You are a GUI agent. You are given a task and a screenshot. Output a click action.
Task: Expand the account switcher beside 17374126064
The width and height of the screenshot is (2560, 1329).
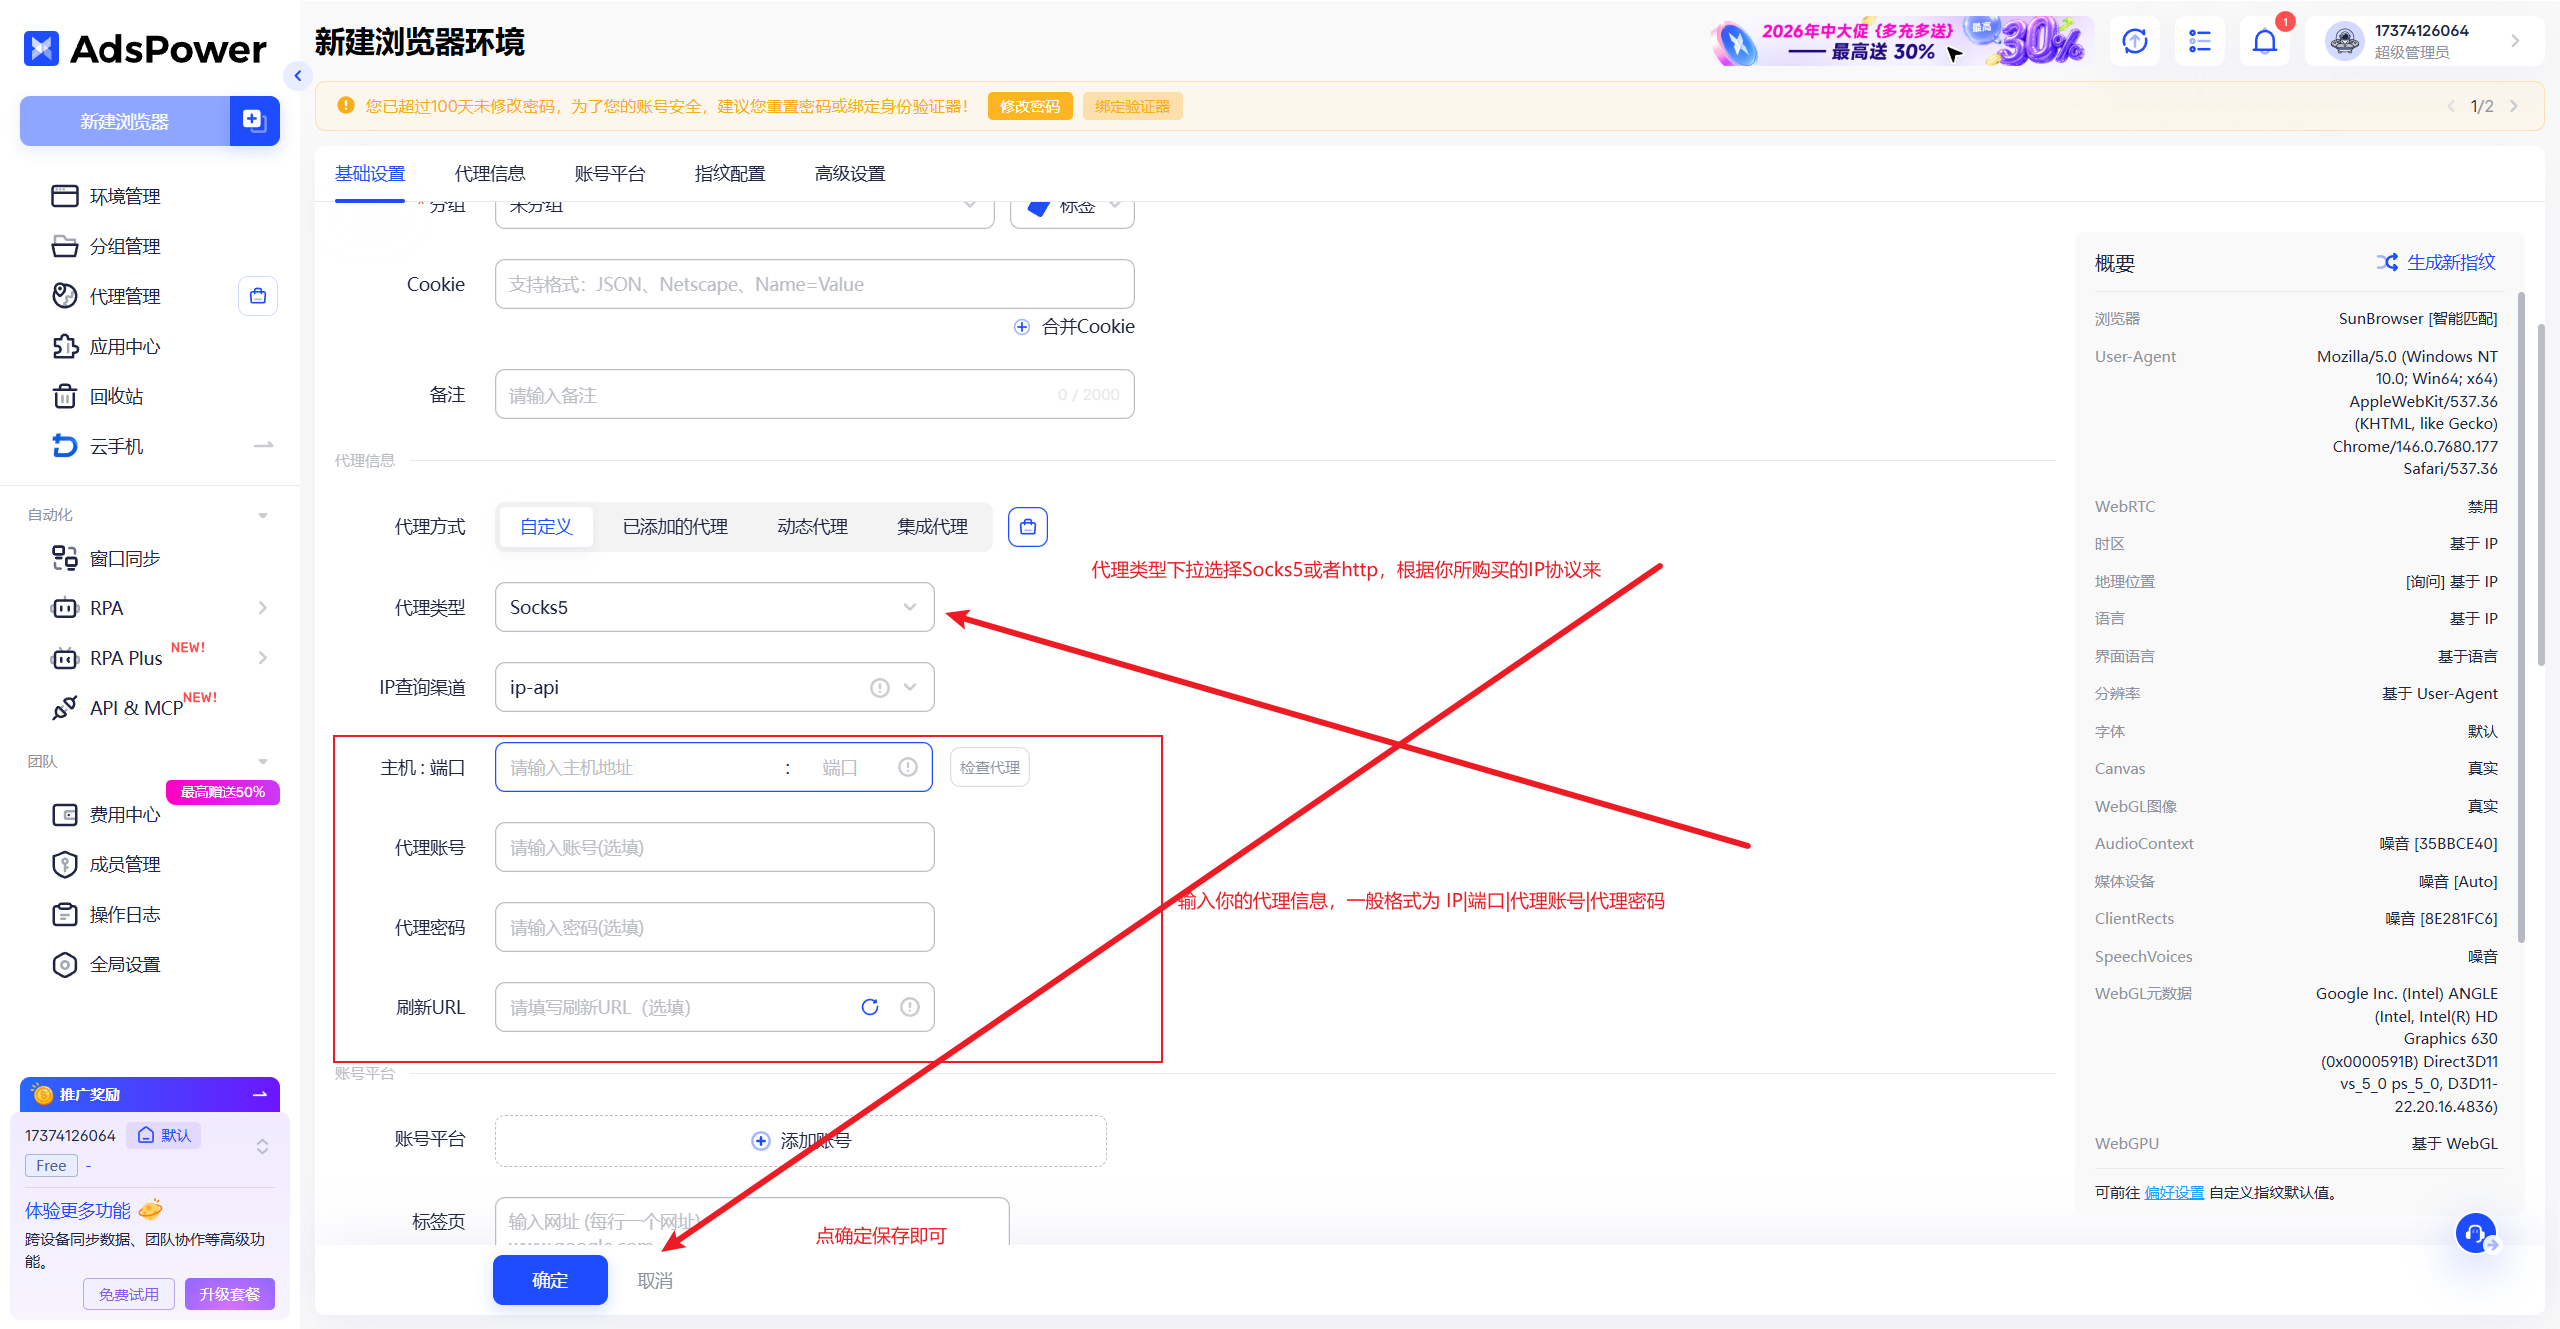tap(262, 1146)
